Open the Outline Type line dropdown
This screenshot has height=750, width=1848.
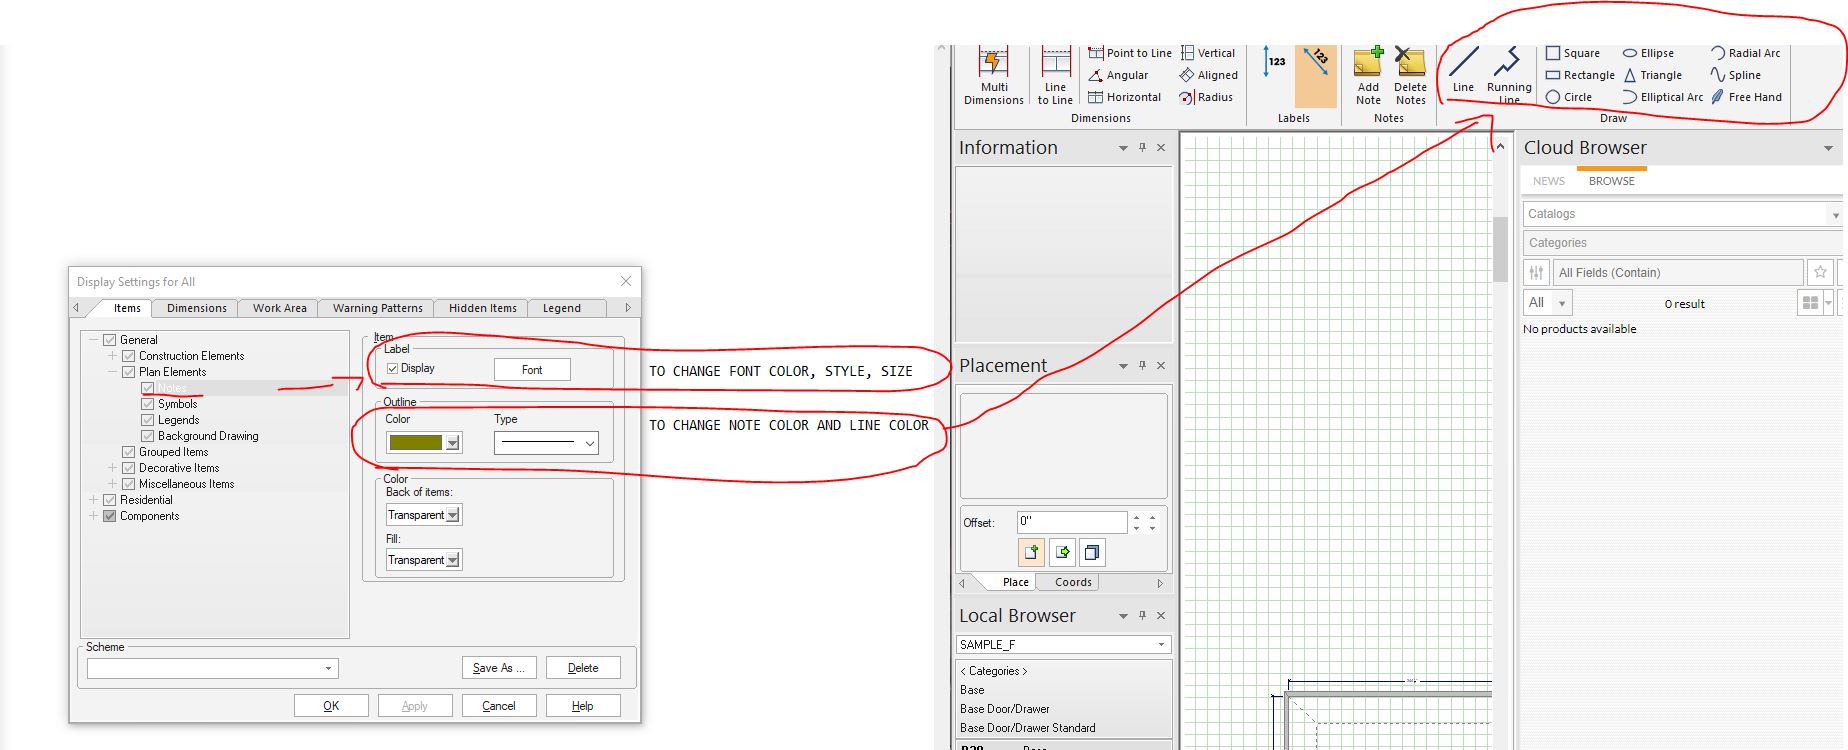(546, 443)
